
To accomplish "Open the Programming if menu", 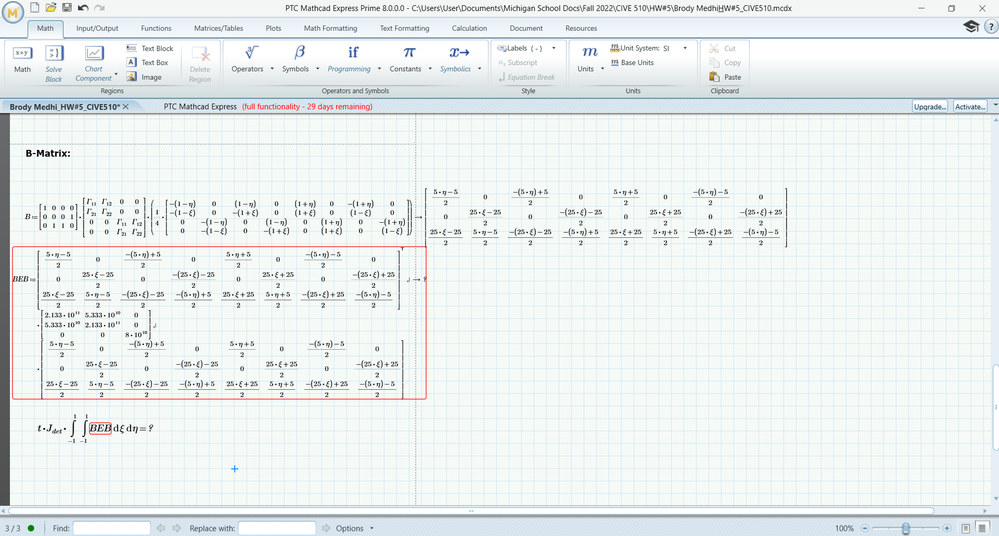I will pyautogui.click(x=353, y=52).
